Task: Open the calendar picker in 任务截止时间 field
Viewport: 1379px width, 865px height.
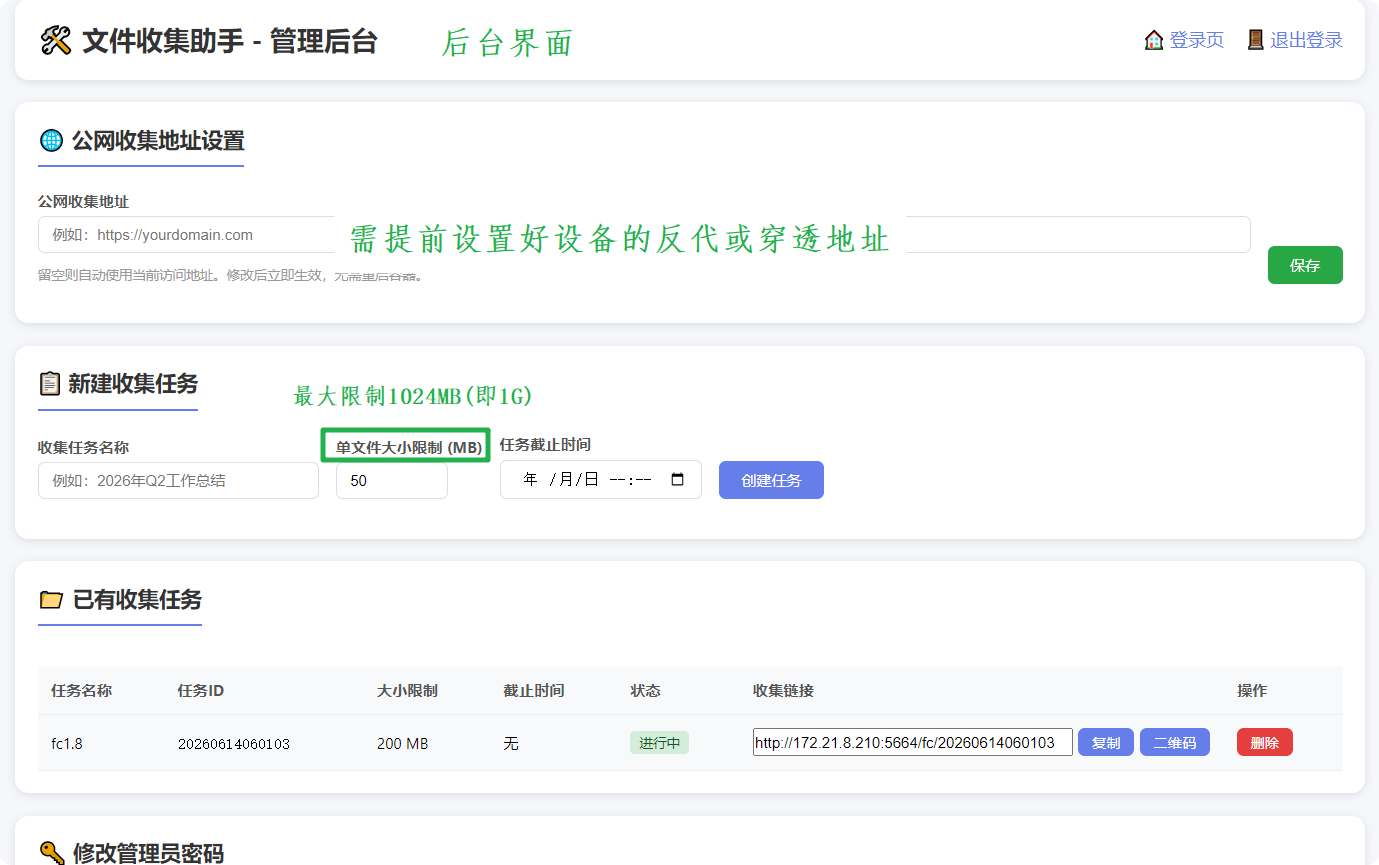Action: click(678, 479)
